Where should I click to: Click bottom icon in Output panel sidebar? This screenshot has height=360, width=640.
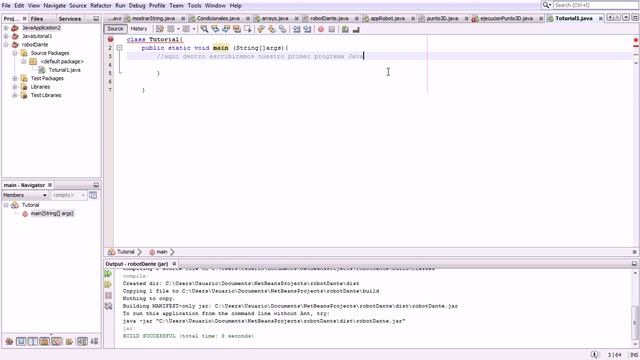[x=108, y=306]
